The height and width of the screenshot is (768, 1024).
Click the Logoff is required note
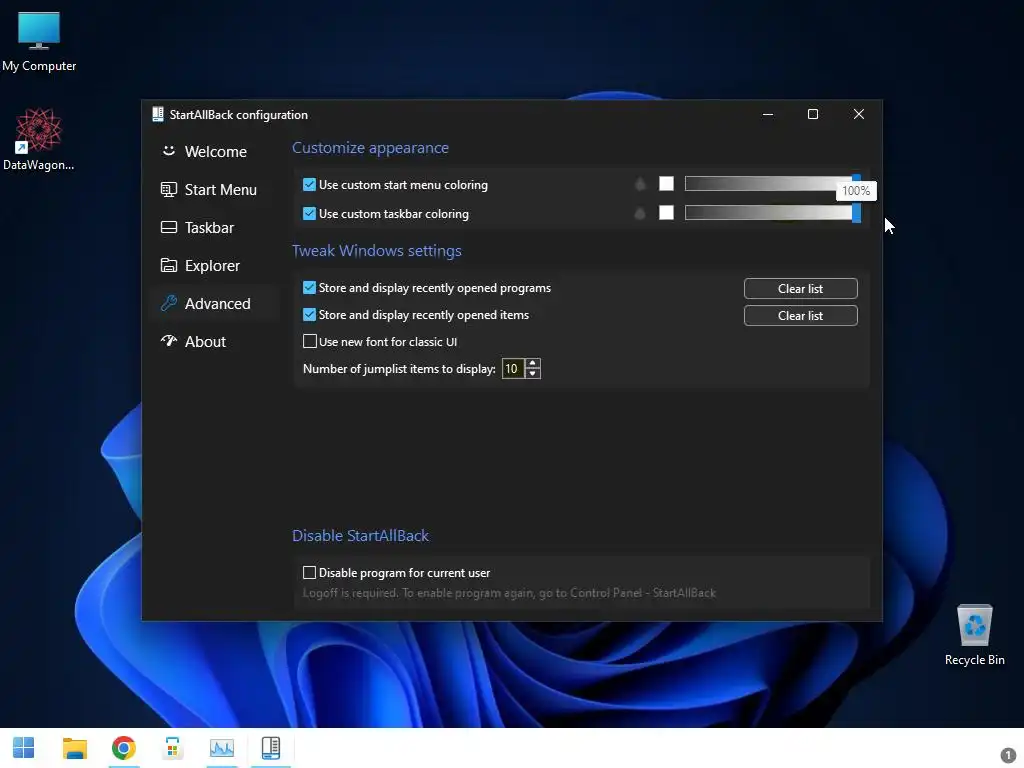point(509,593)
